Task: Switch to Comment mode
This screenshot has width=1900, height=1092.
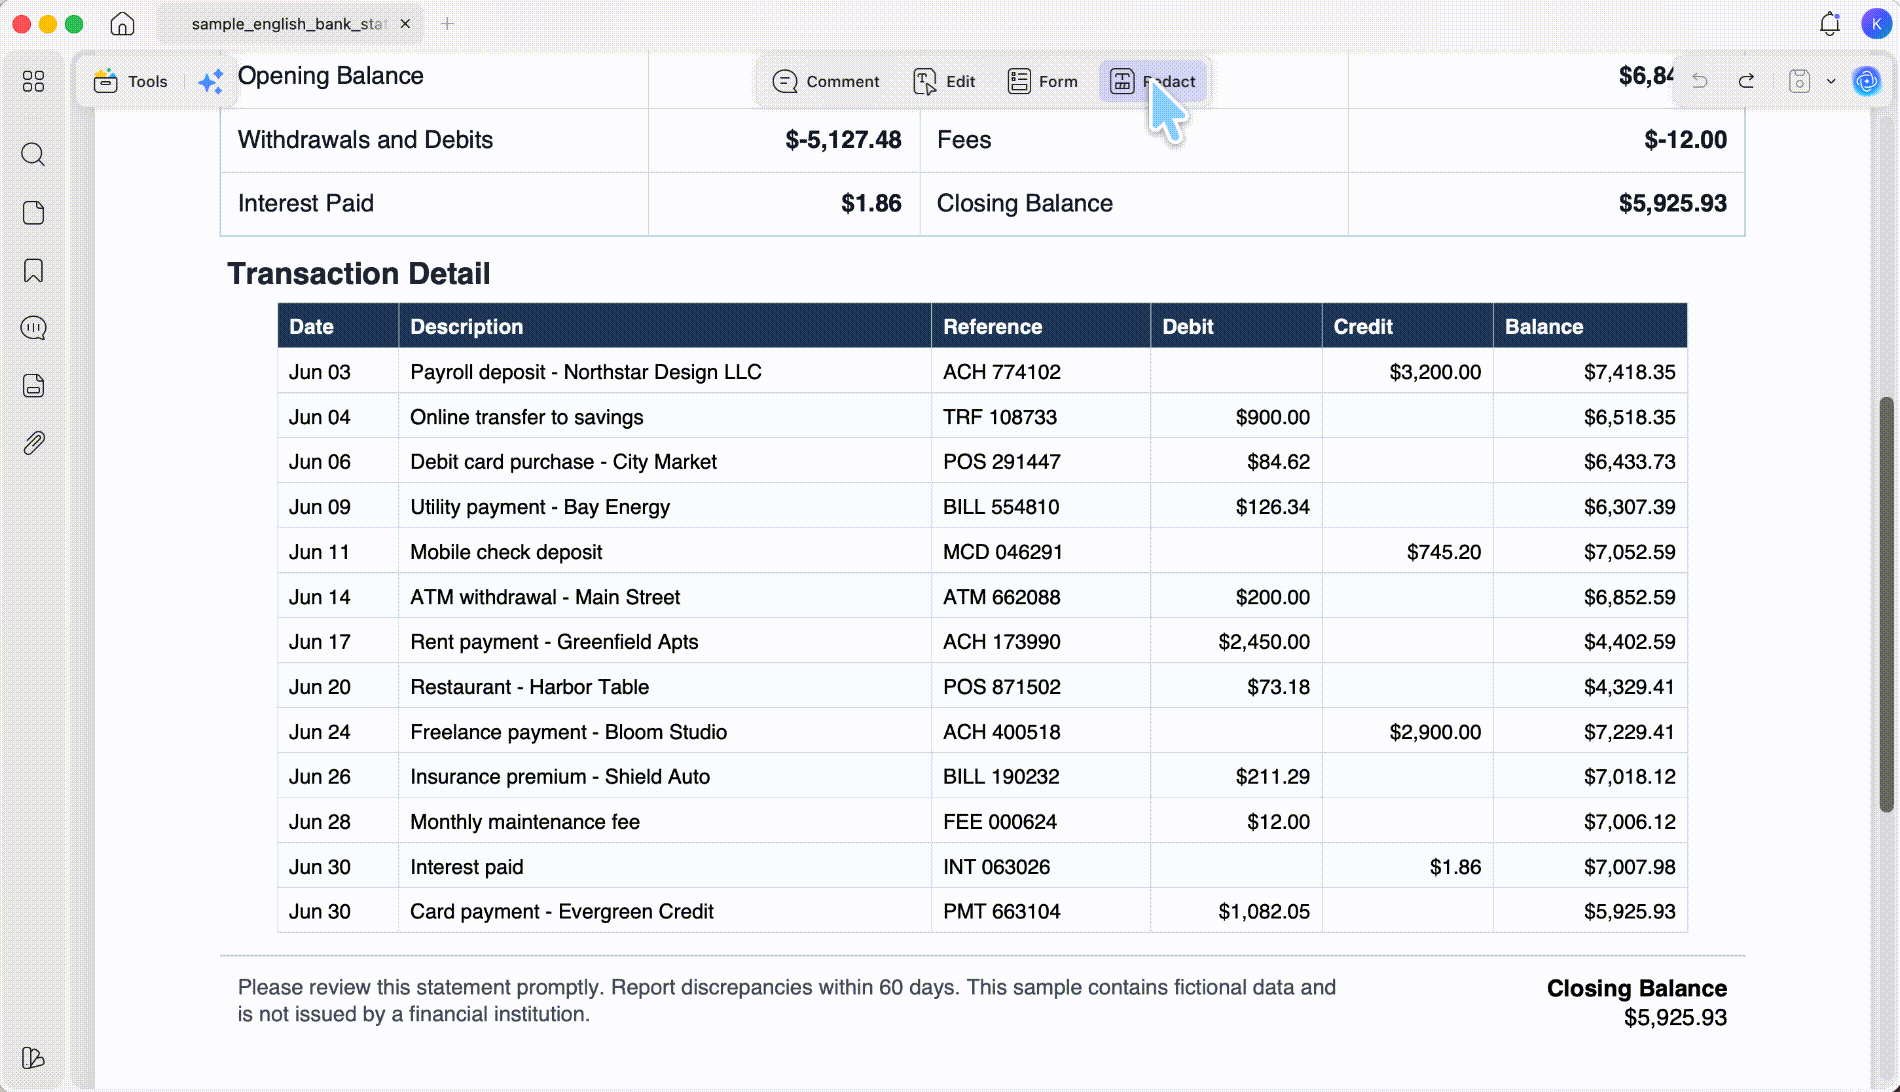Action: pos(826,81)
